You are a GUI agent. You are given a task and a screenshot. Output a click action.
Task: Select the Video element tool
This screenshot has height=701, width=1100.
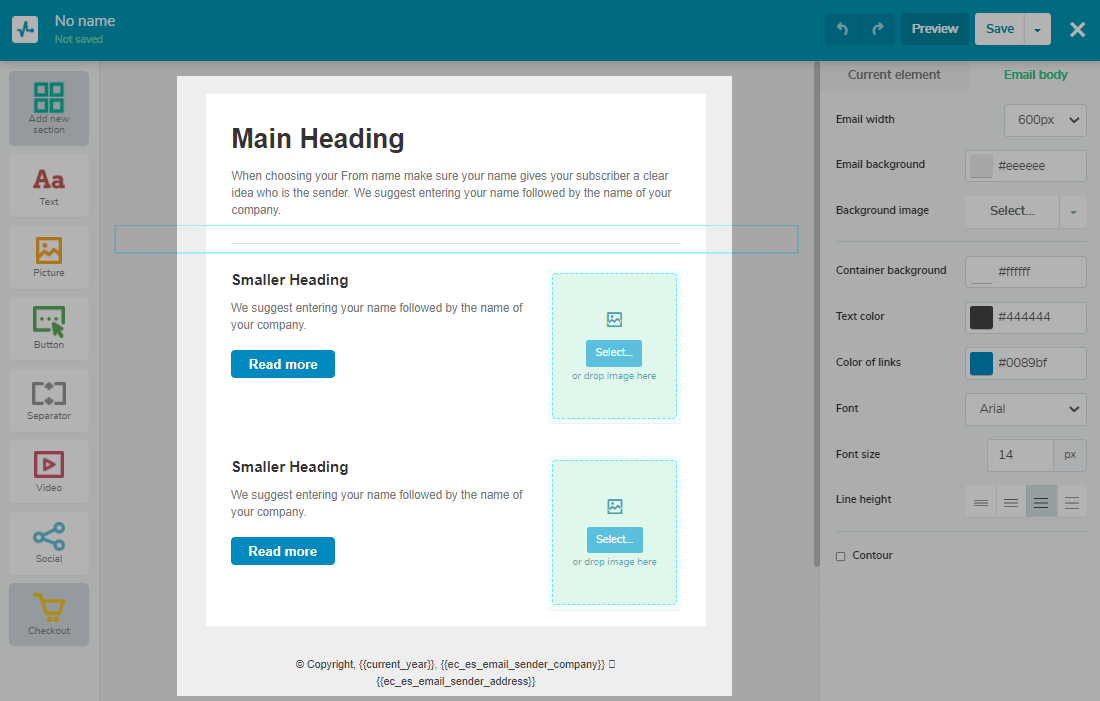(48, 471)
